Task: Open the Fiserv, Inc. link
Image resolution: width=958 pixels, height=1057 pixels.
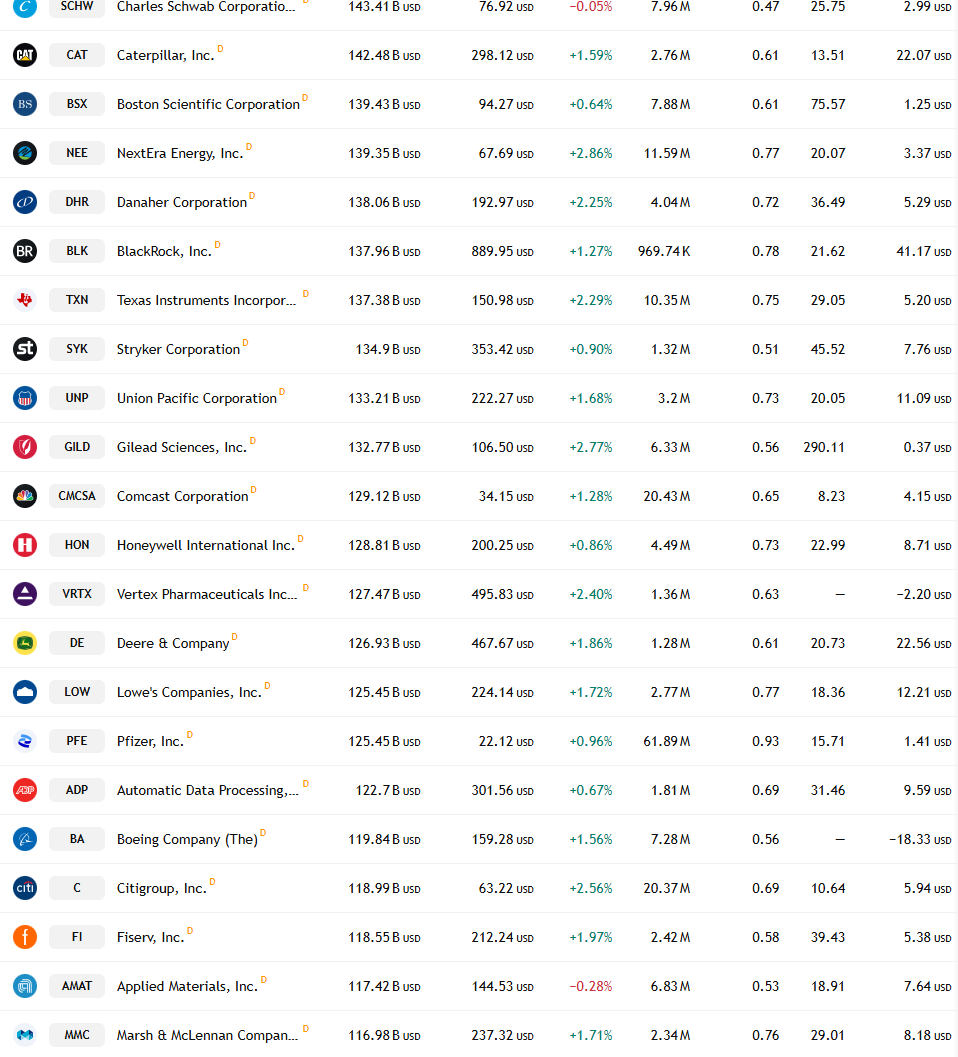Action: point(150,938)
